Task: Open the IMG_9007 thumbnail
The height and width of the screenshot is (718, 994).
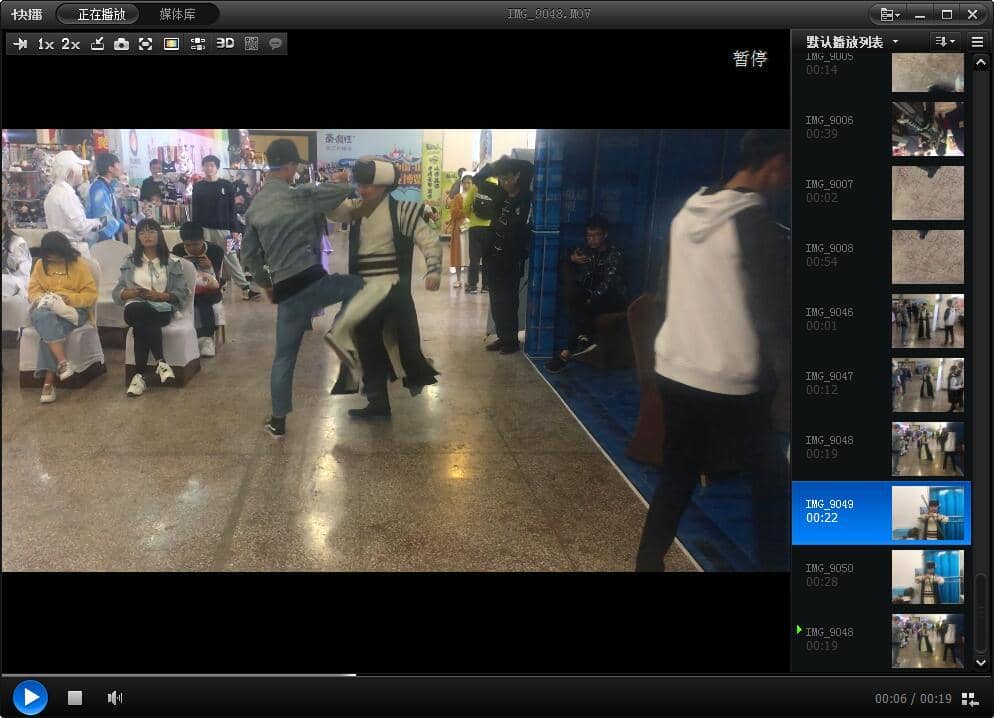Action: [x=927, y=193]
